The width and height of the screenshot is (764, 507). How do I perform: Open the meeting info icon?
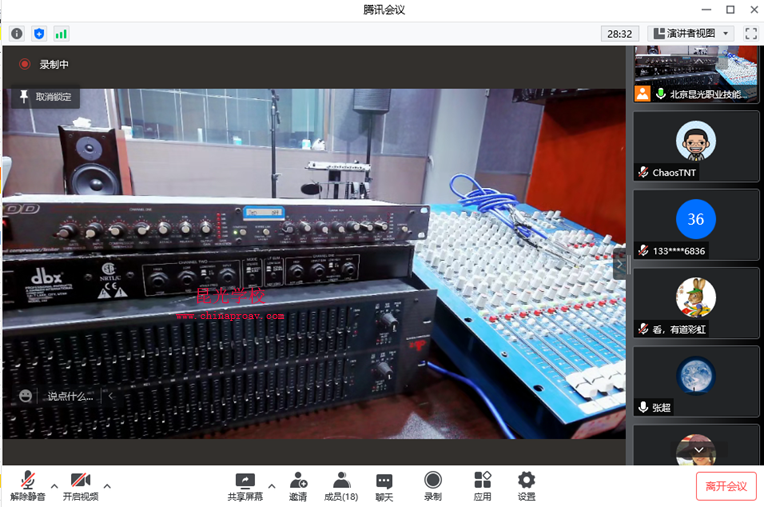tap(17, 33)
